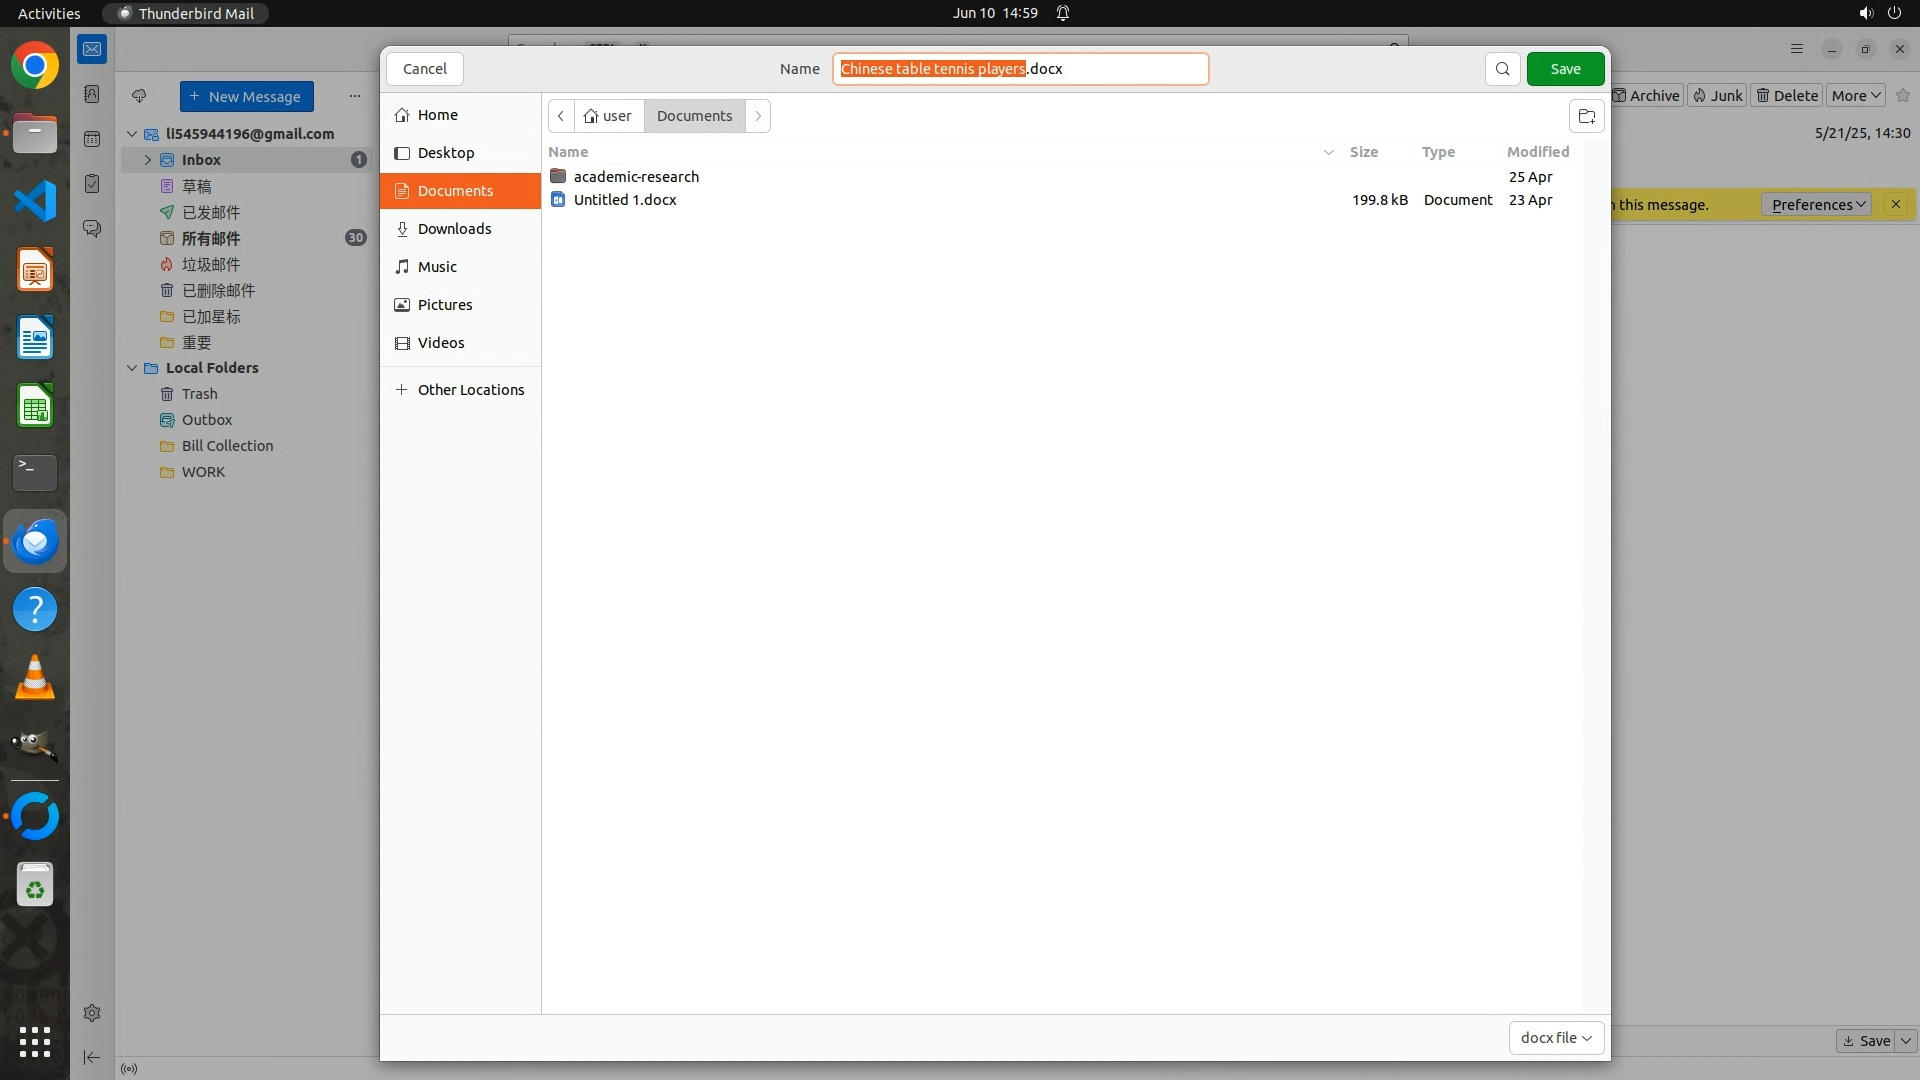Image resolution: width=1920 pixels, height=1080 pixels.
Task: Collapse the Local Folders tree
Action: (132, 368)
